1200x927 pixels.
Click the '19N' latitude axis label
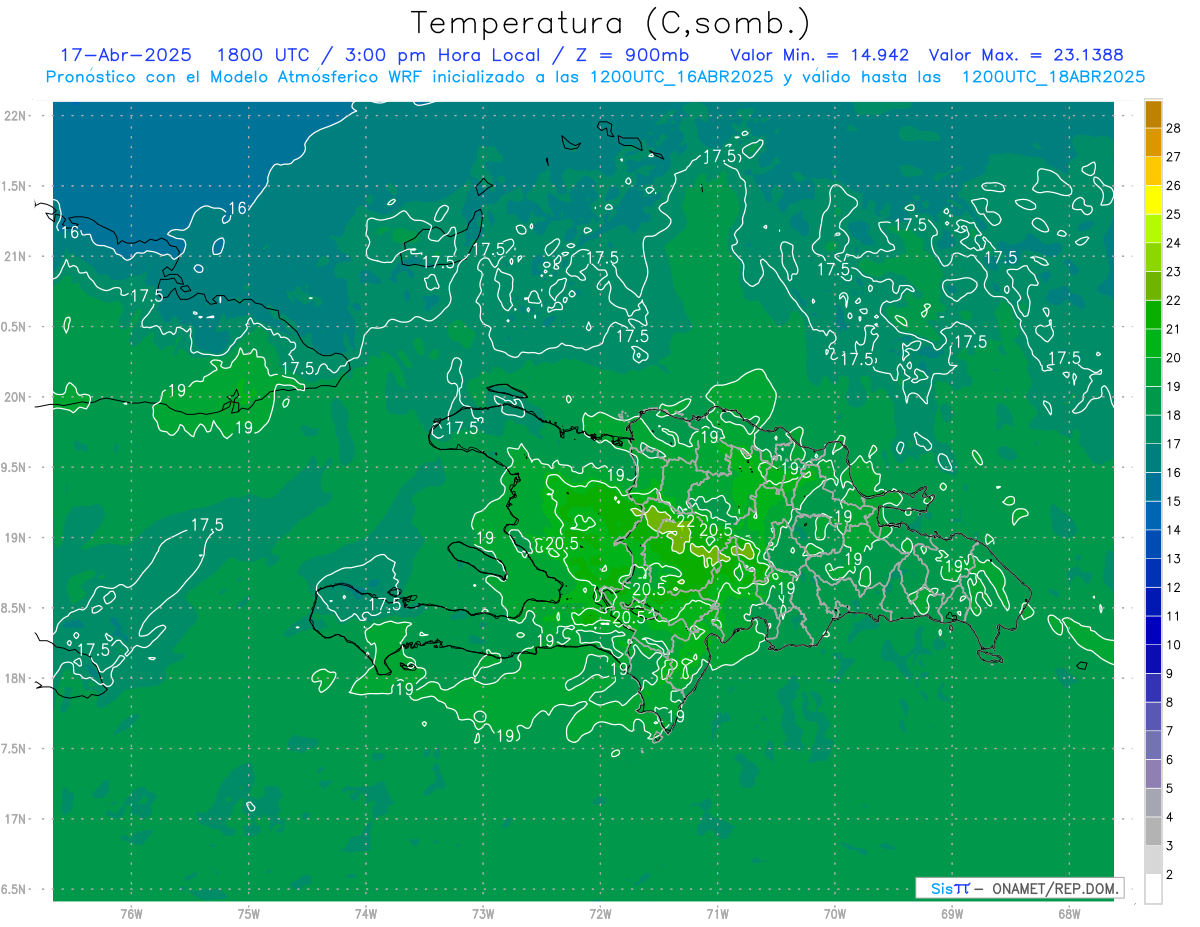(14, 538)
